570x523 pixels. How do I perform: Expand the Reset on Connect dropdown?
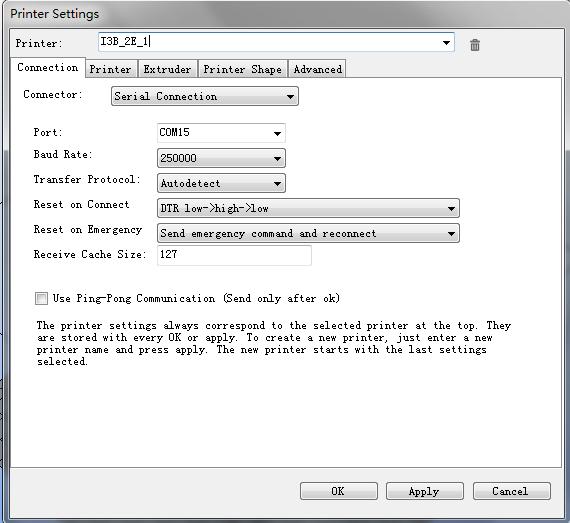[x=308, y=208]
